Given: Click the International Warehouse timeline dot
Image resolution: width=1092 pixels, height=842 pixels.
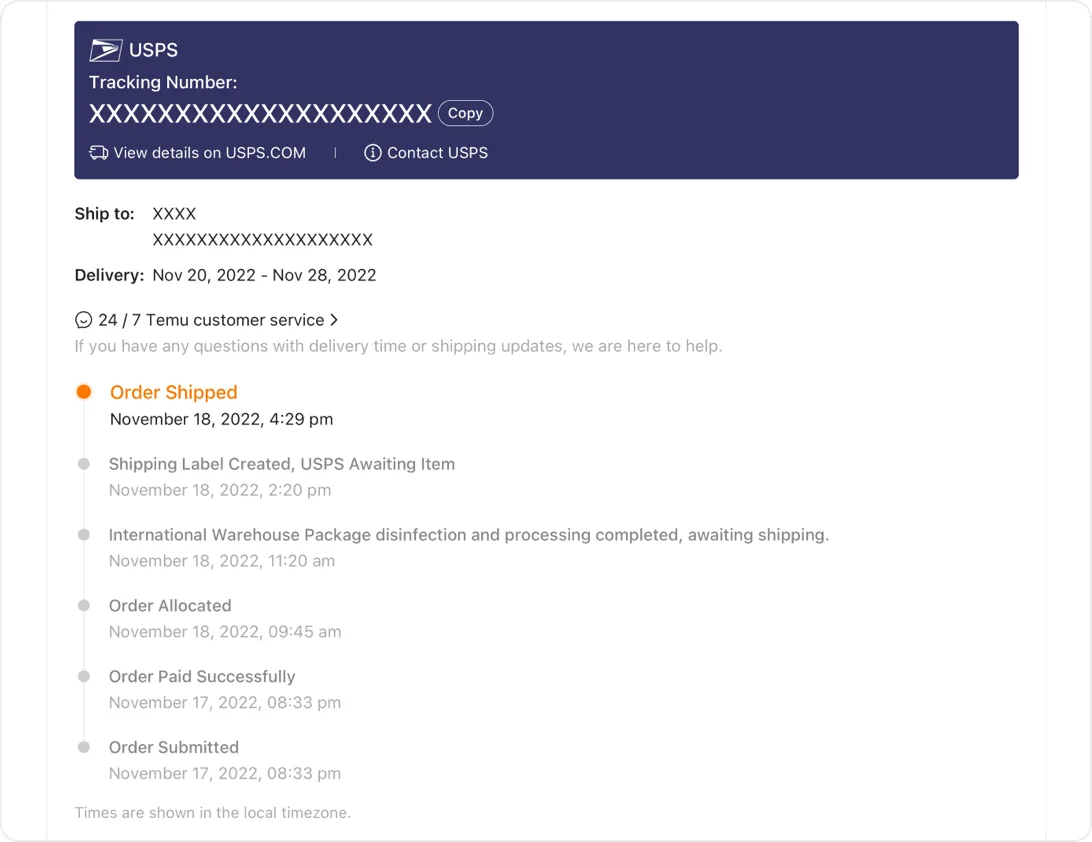Looking at the screenshot, I should pyautogui.click(x=84, y=535).
